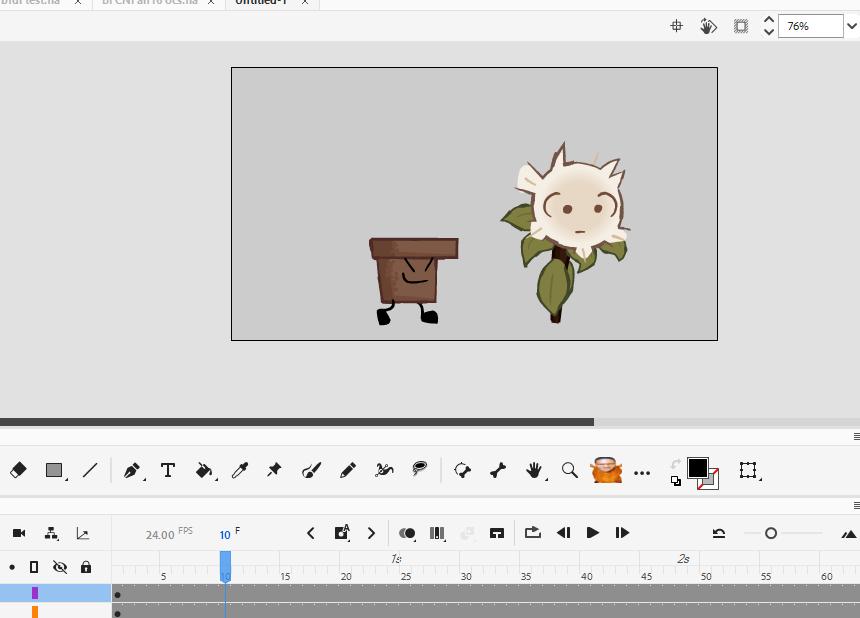Click the timeline zoom slider handle

[771, 533]
